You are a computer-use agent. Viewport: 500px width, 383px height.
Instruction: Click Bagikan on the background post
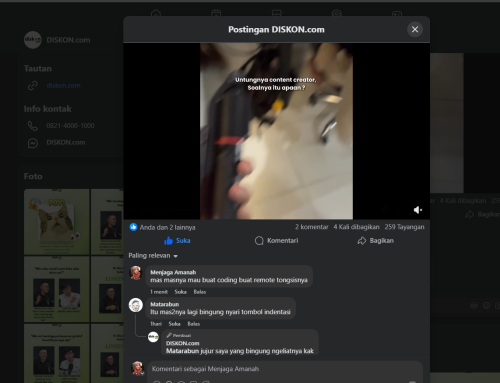click(x=482, y=214)
